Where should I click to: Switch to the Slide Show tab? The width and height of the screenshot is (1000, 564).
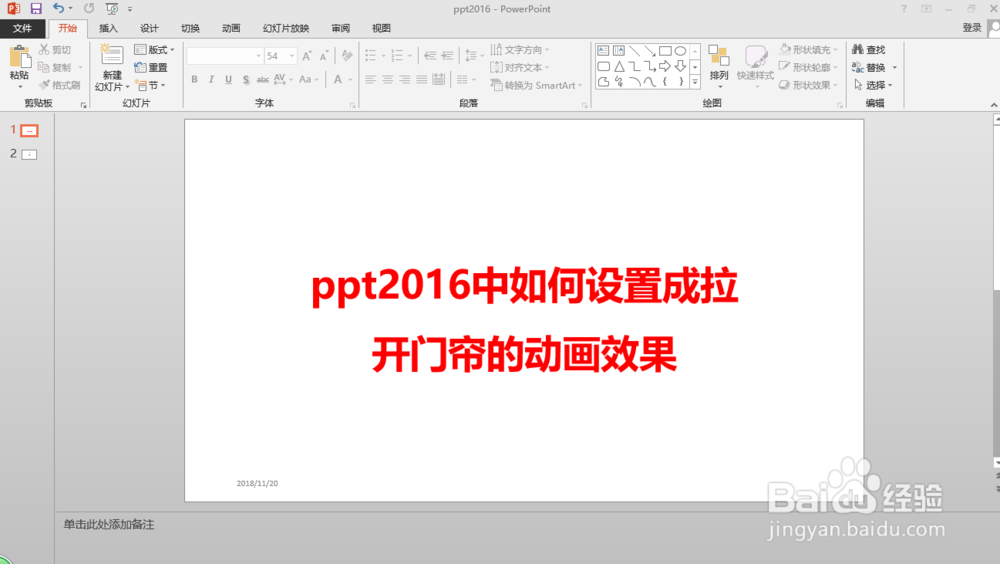(x=286, y=28)
